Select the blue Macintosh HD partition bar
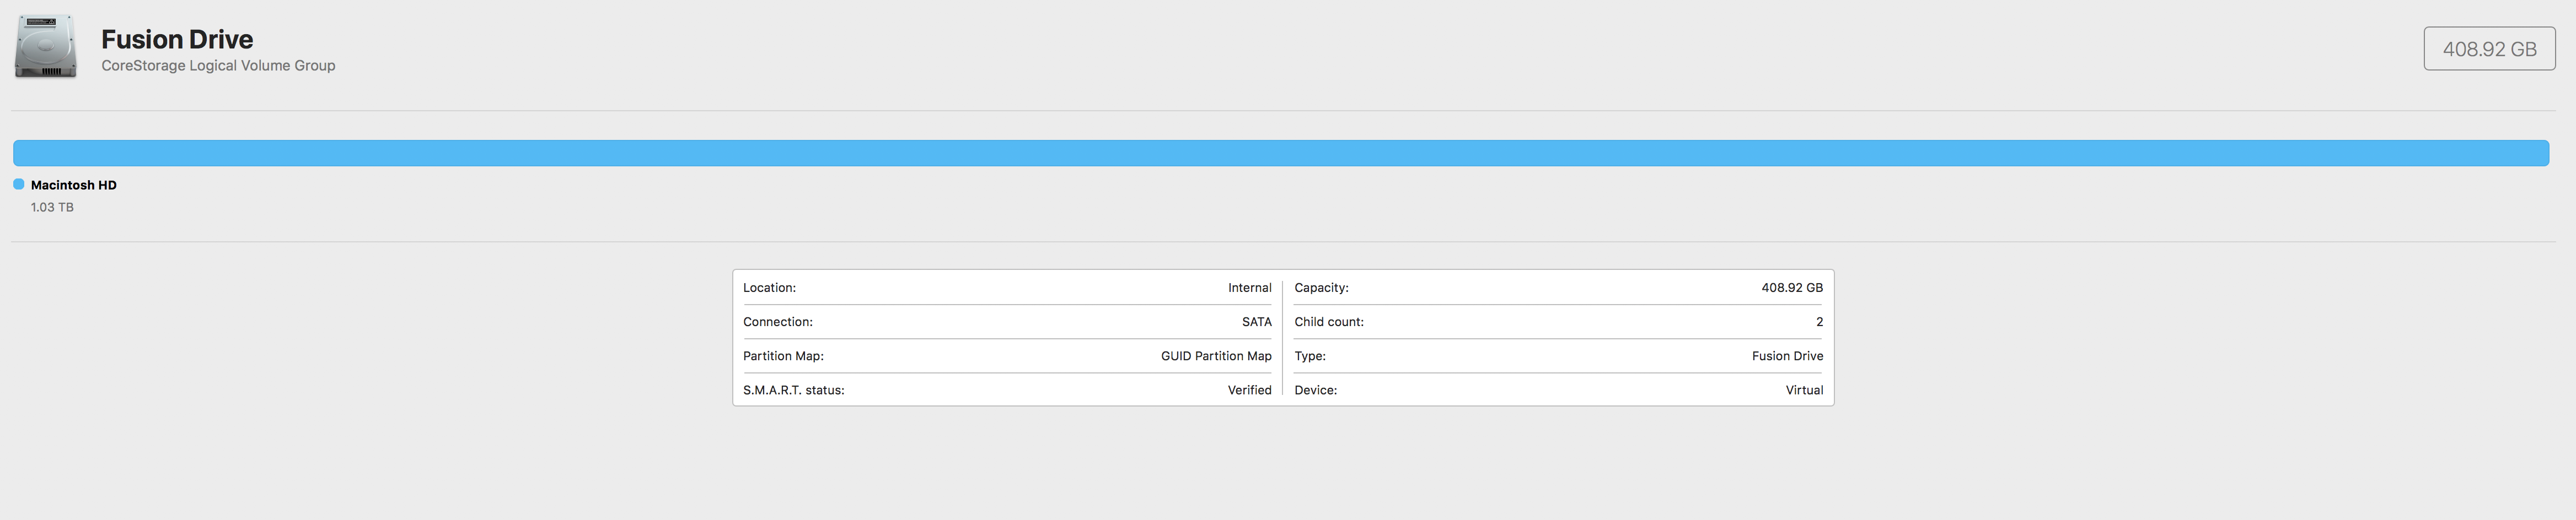The image size is (2576, 520). click(x=1281, y=153)
